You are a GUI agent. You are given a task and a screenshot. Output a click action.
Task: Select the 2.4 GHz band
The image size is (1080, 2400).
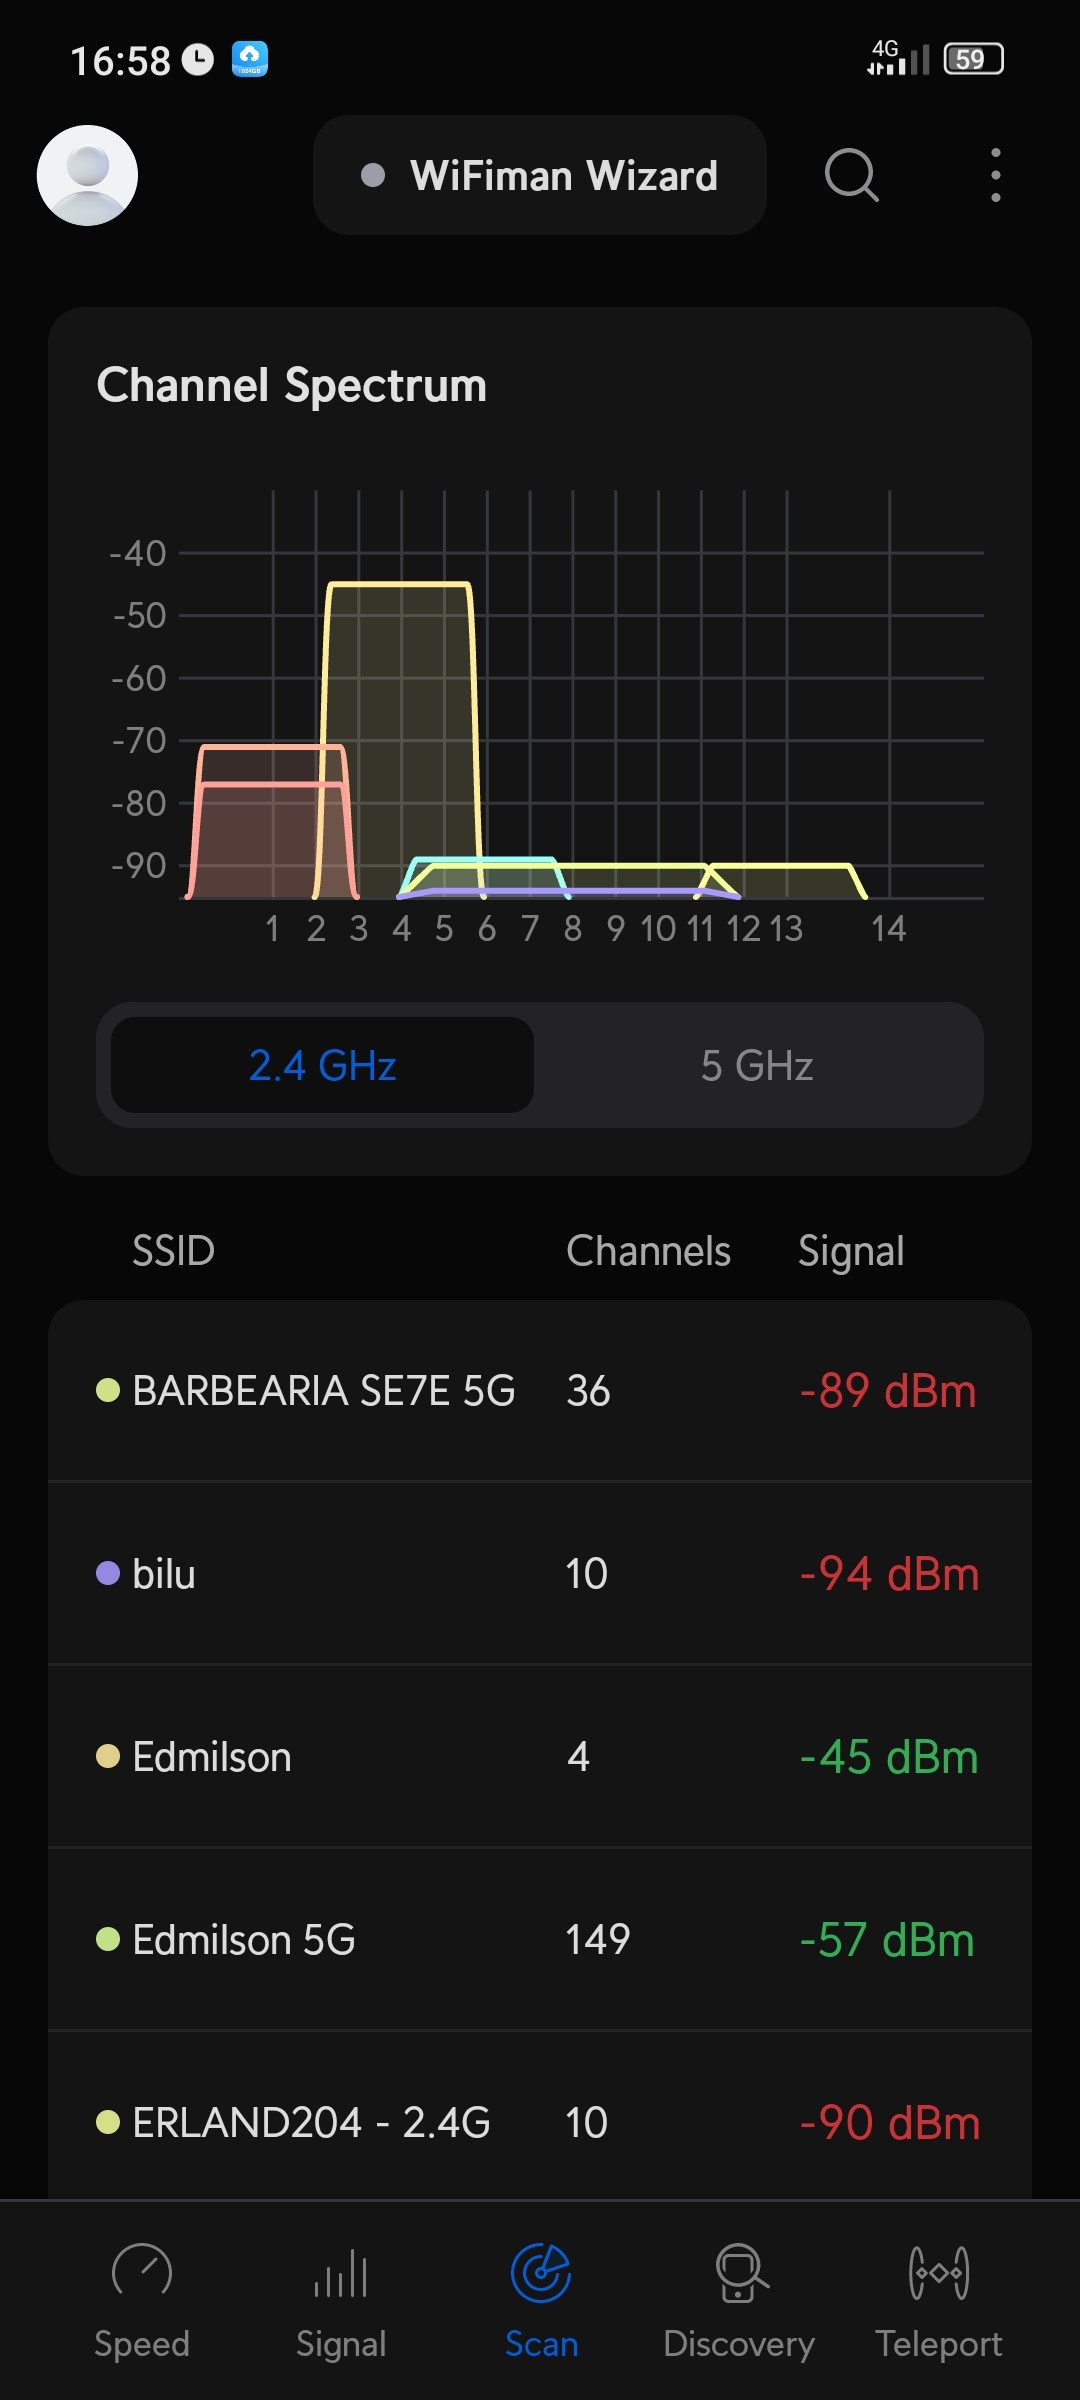[322, 1066]
